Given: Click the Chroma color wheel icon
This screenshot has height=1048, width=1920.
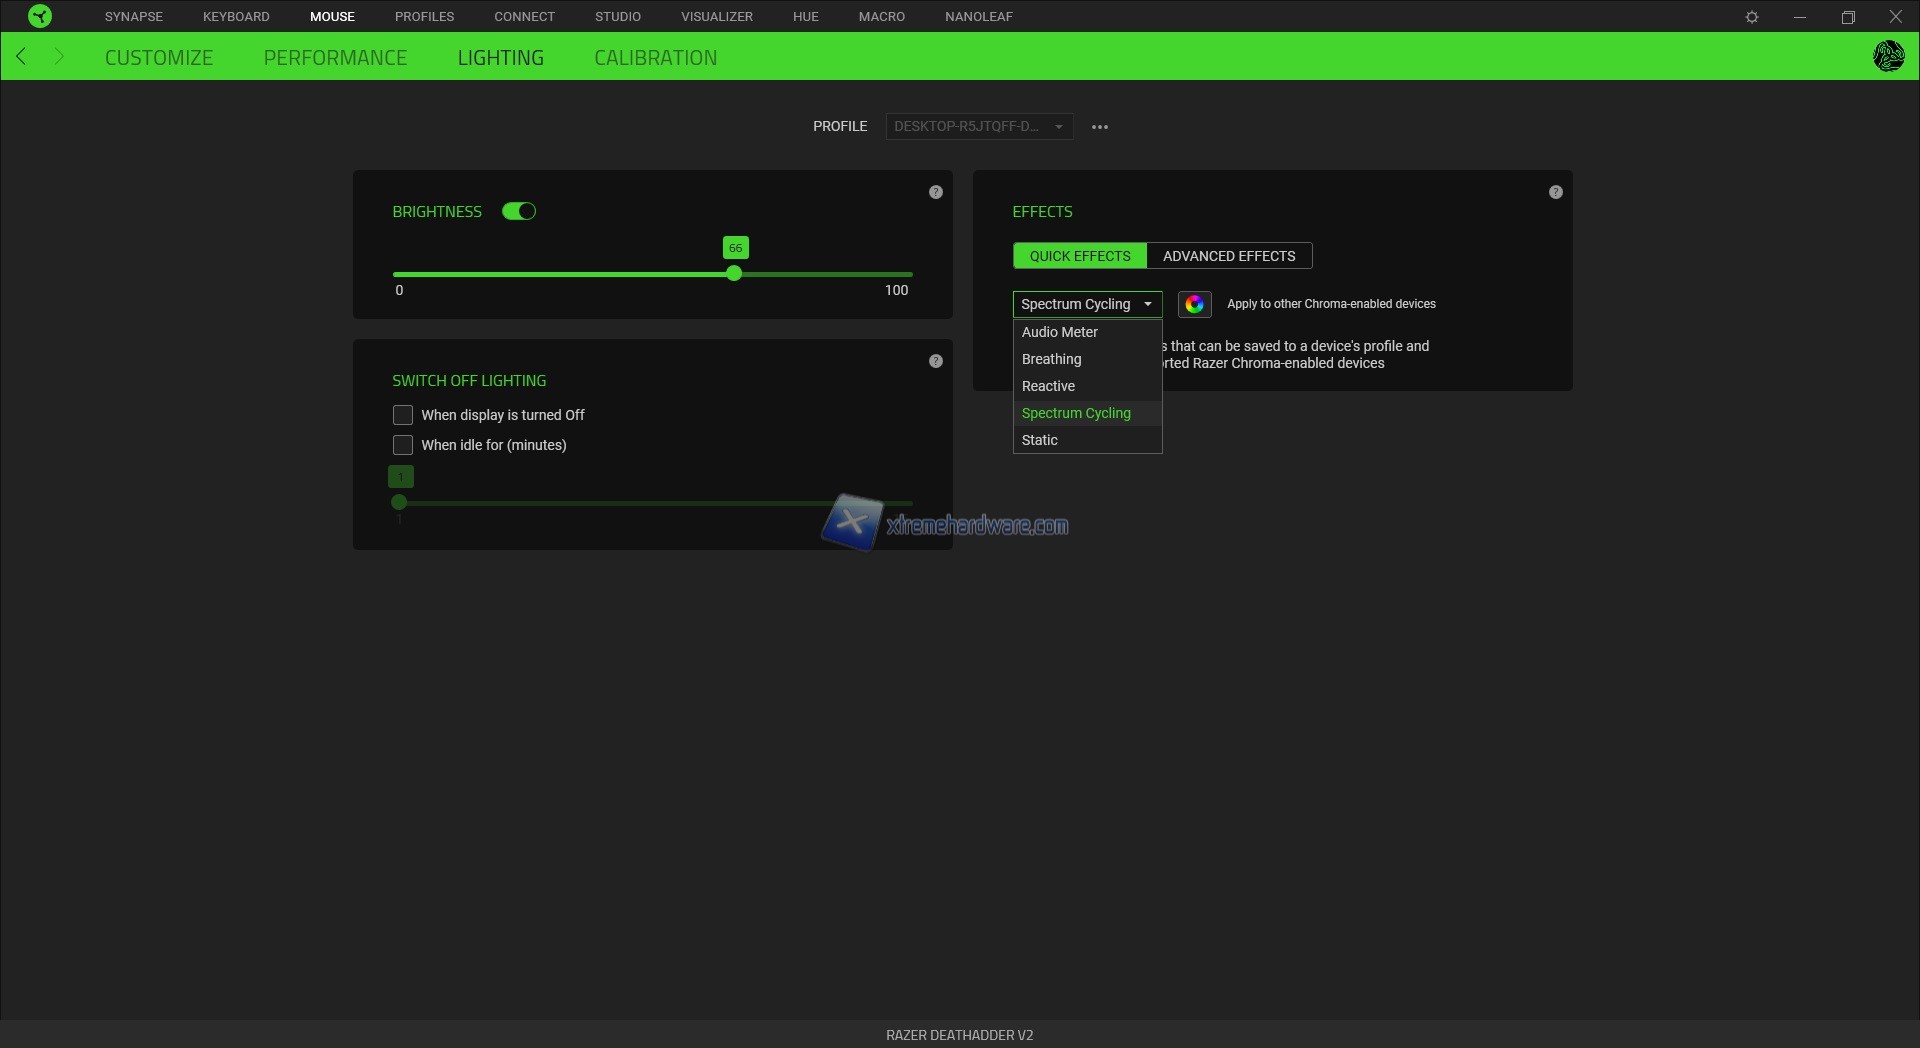Looking at the screenshot, I should point(1194,304).
